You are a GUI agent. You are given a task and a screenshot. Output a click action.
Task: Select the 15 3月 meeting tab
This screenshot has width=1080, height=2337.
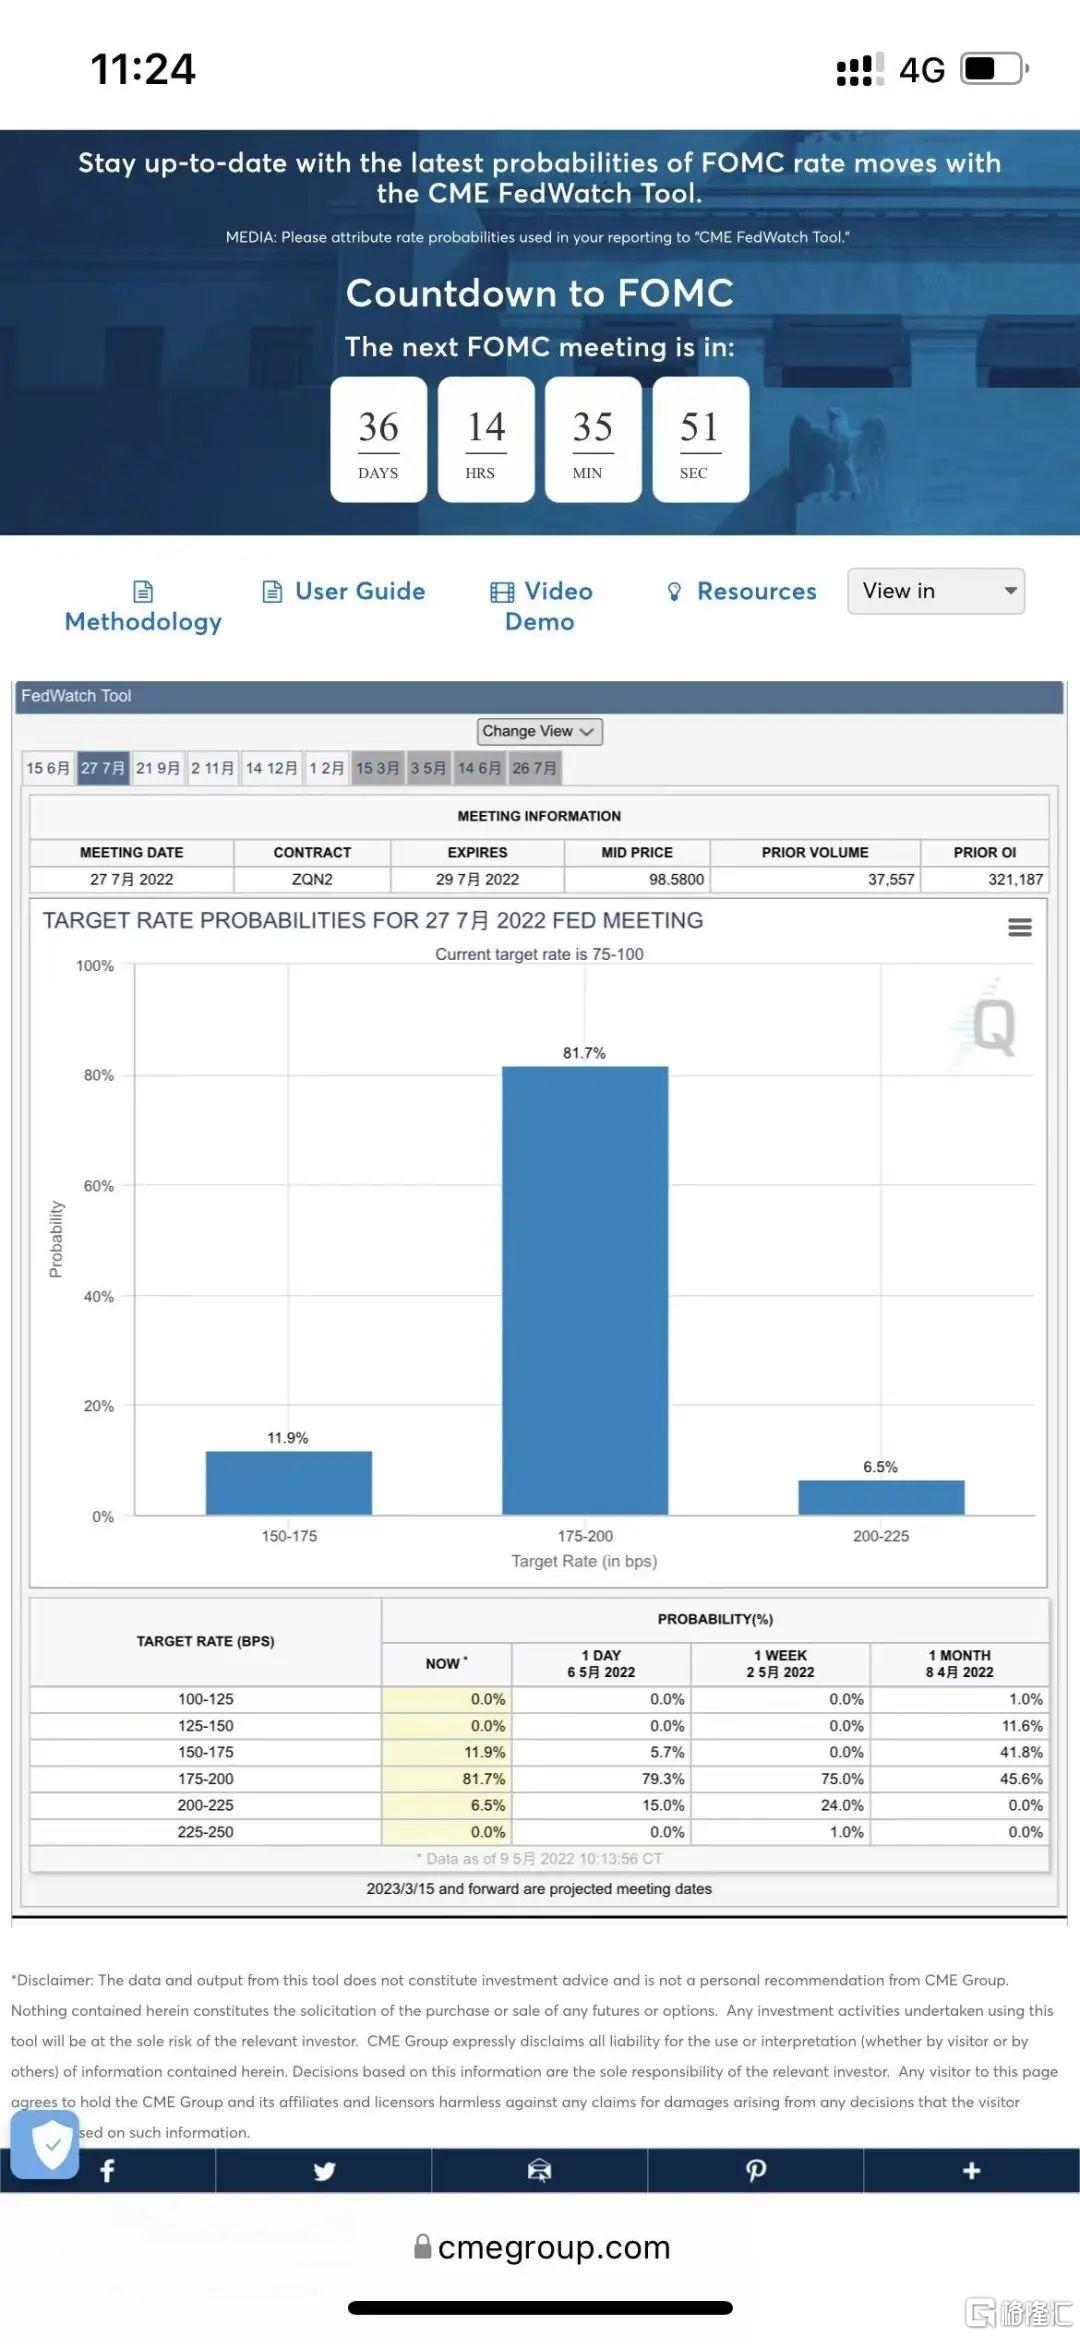(x=378, y=768)
